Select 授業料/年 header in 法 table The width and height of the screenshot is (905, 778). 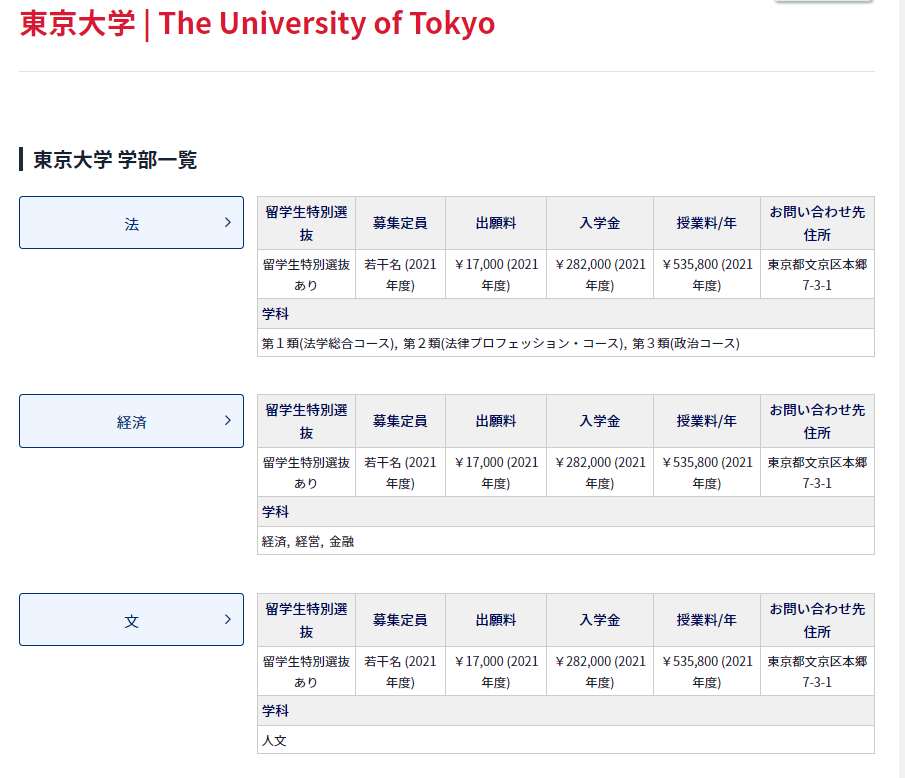(706, 223)
